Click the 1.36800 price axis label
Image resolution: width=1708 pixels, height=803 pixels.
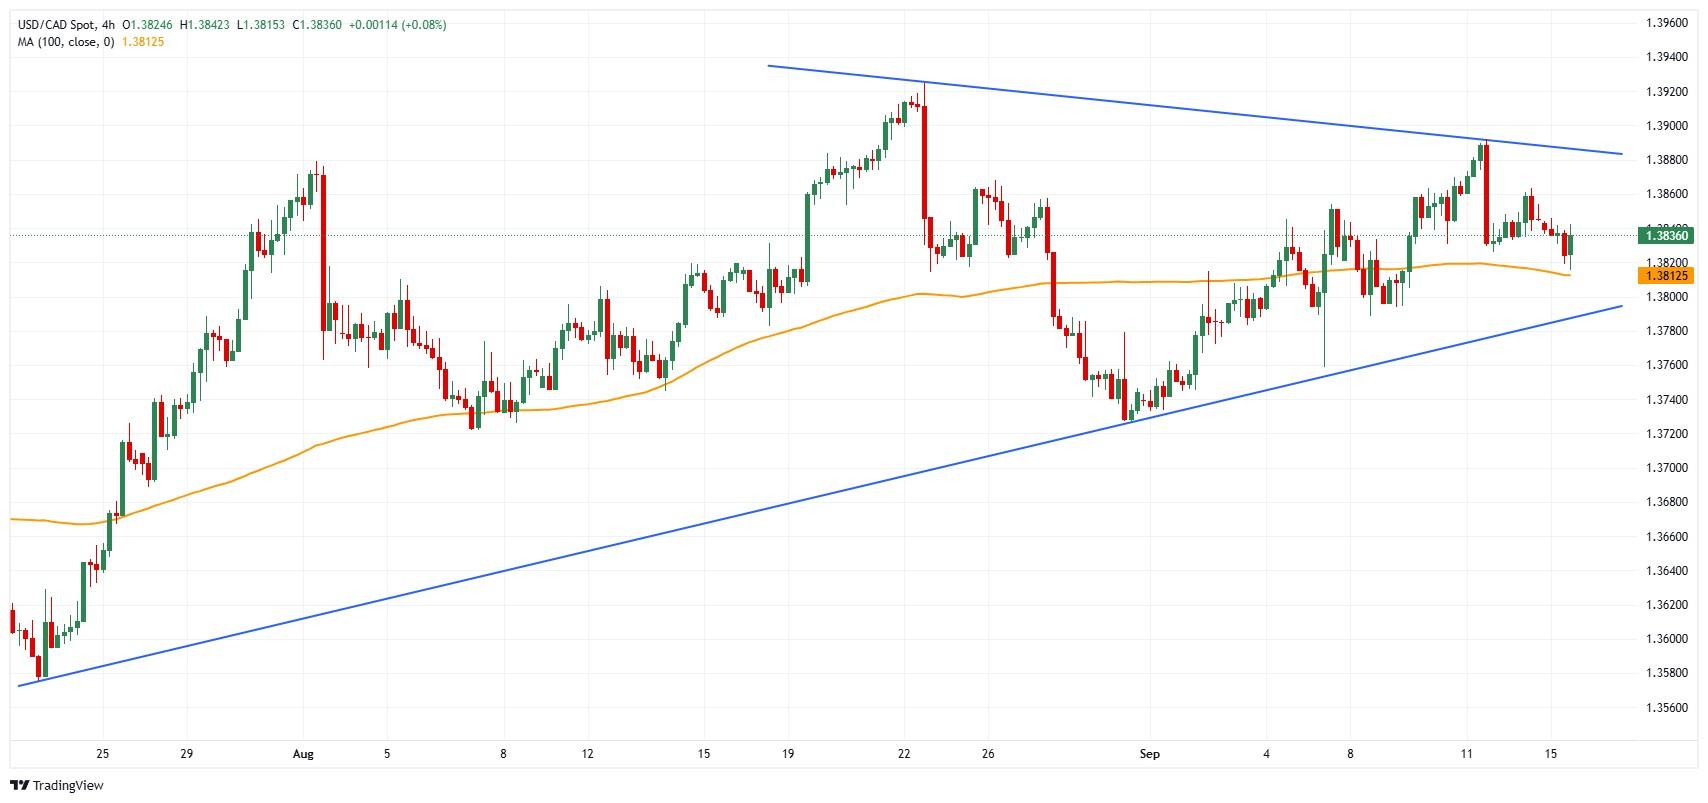[x=1665, y=501]
